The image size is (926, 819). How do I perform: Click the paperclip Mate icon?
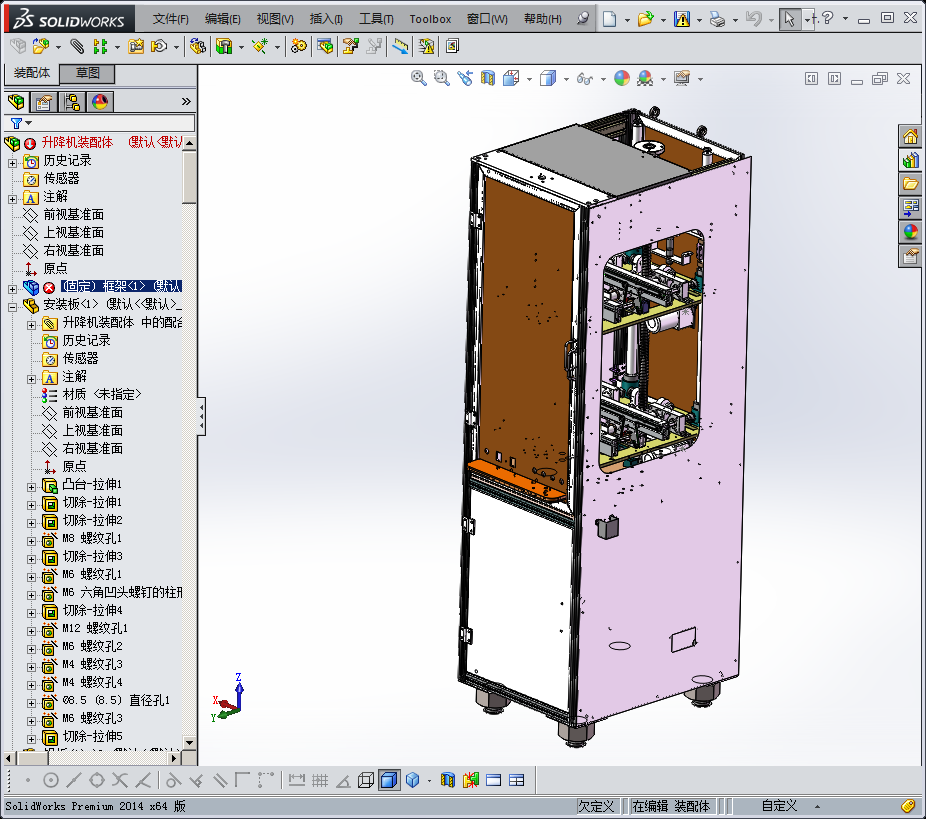pos(77,46)
